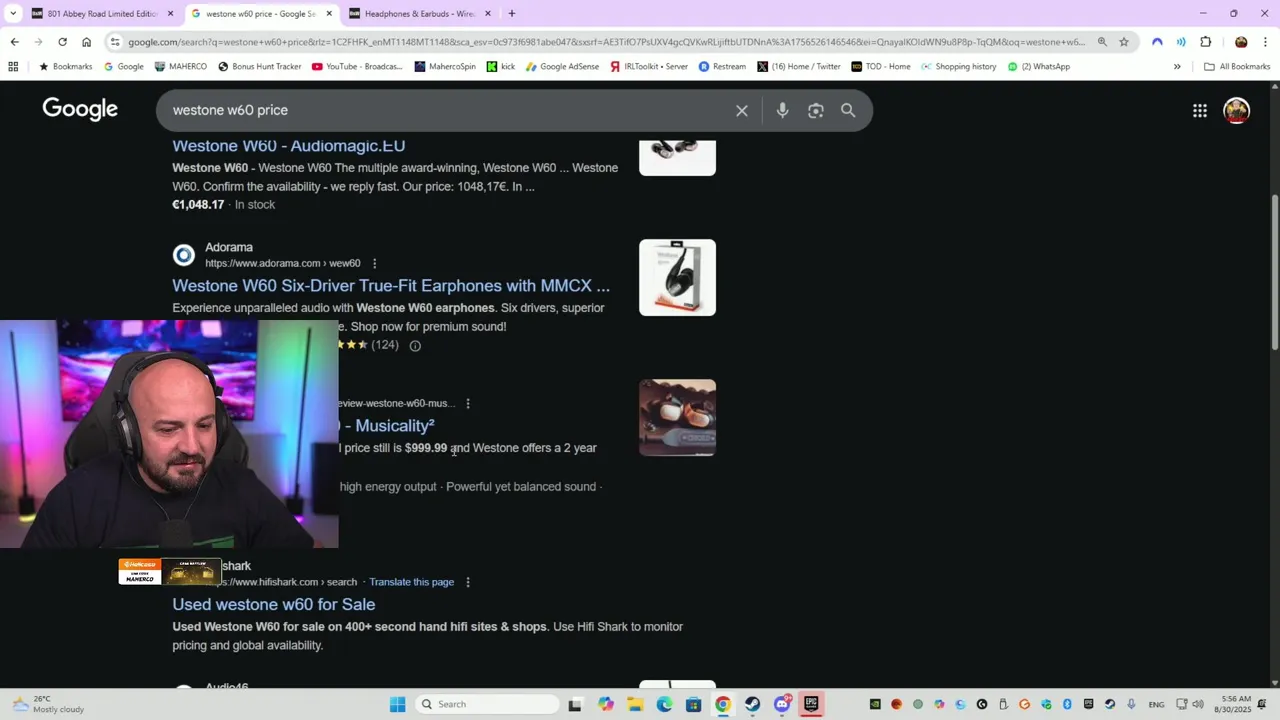Viewport: 1280px width, 720px height.
Task: Open Bonus Hunt Tracker bookmark
Action: 259,67
